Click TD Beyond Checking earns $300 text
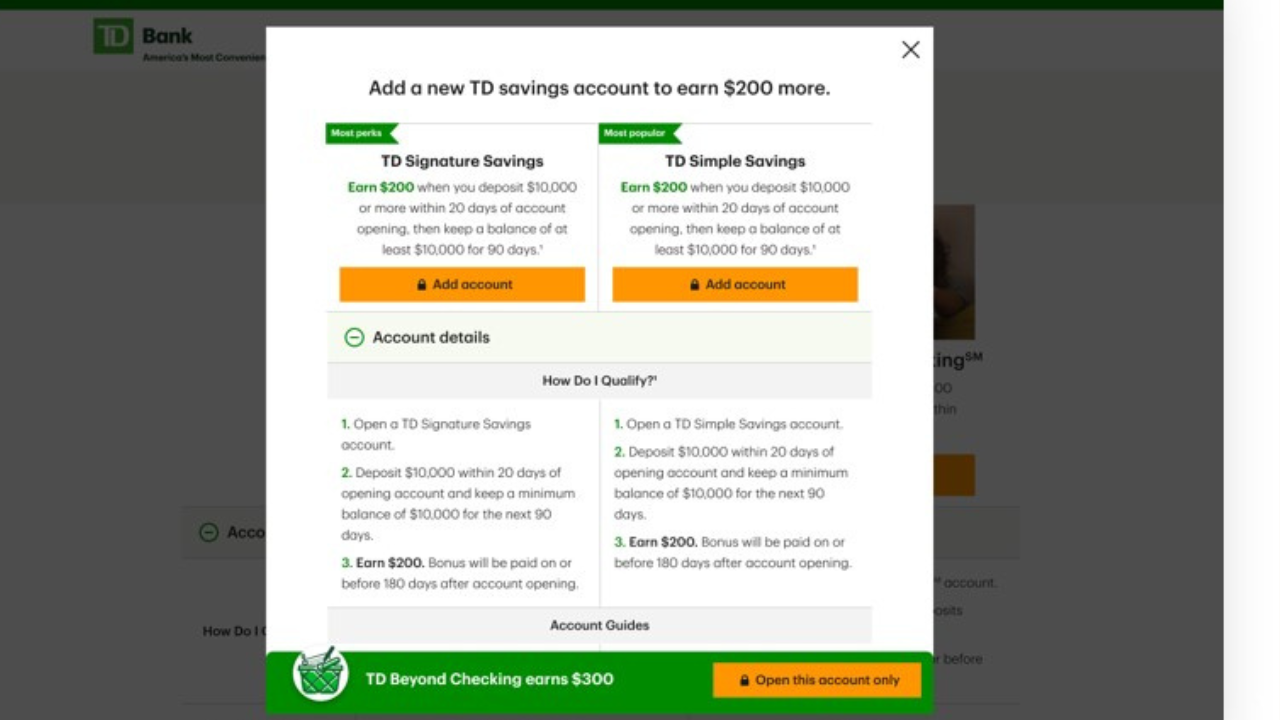The height and width of the screenshot is (720, 1280). (489, 679)
